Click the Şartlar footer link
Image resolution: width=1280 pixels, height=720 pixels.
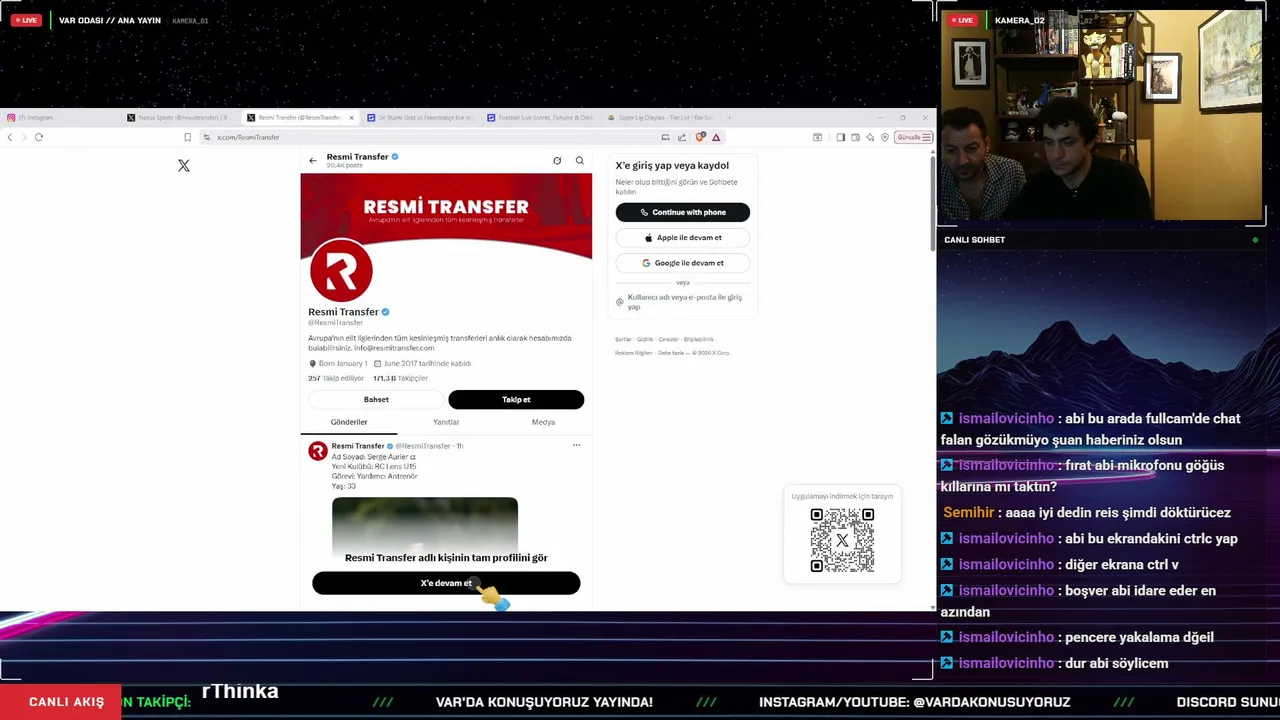point(623,340)
